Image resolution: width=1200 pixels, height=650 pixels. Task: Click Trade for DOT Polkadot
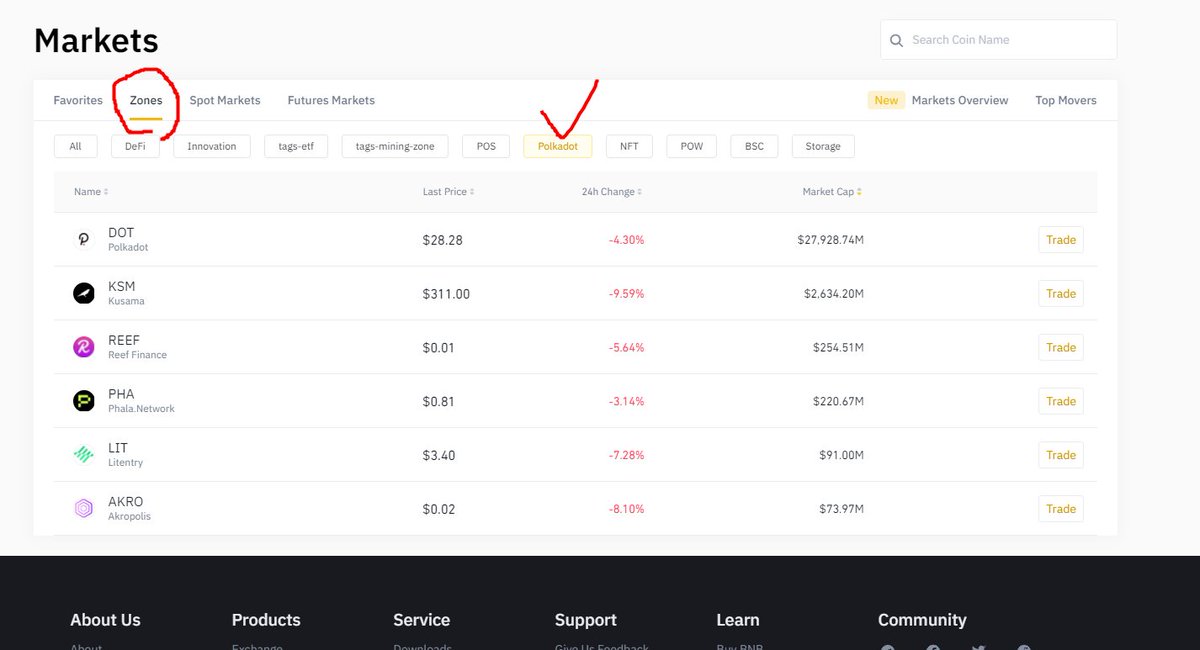pos(1061,240)
